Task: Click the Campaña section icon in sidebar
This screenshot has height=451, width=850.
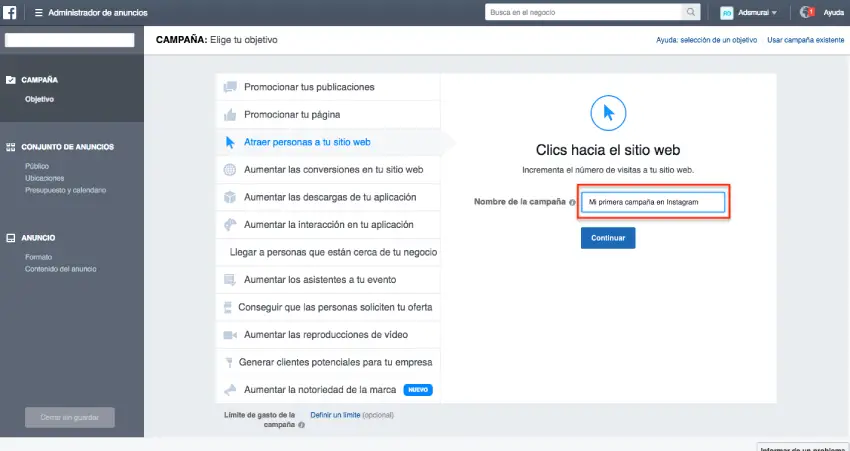Action: click(x=10, y=80)
